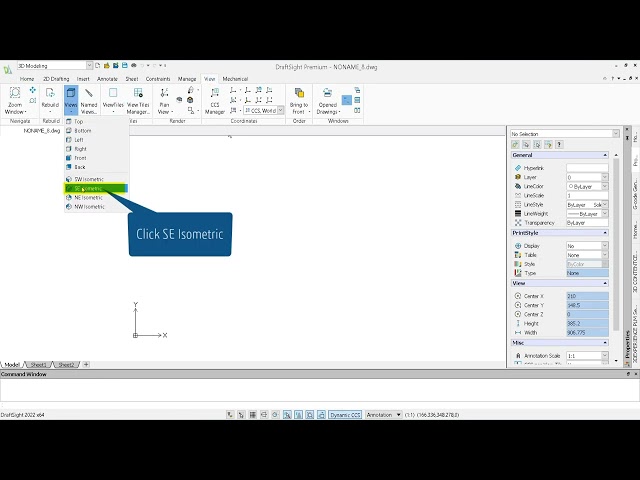Click the Views cube button
This screenshot has width=640, height=480.
click(71, 100)
